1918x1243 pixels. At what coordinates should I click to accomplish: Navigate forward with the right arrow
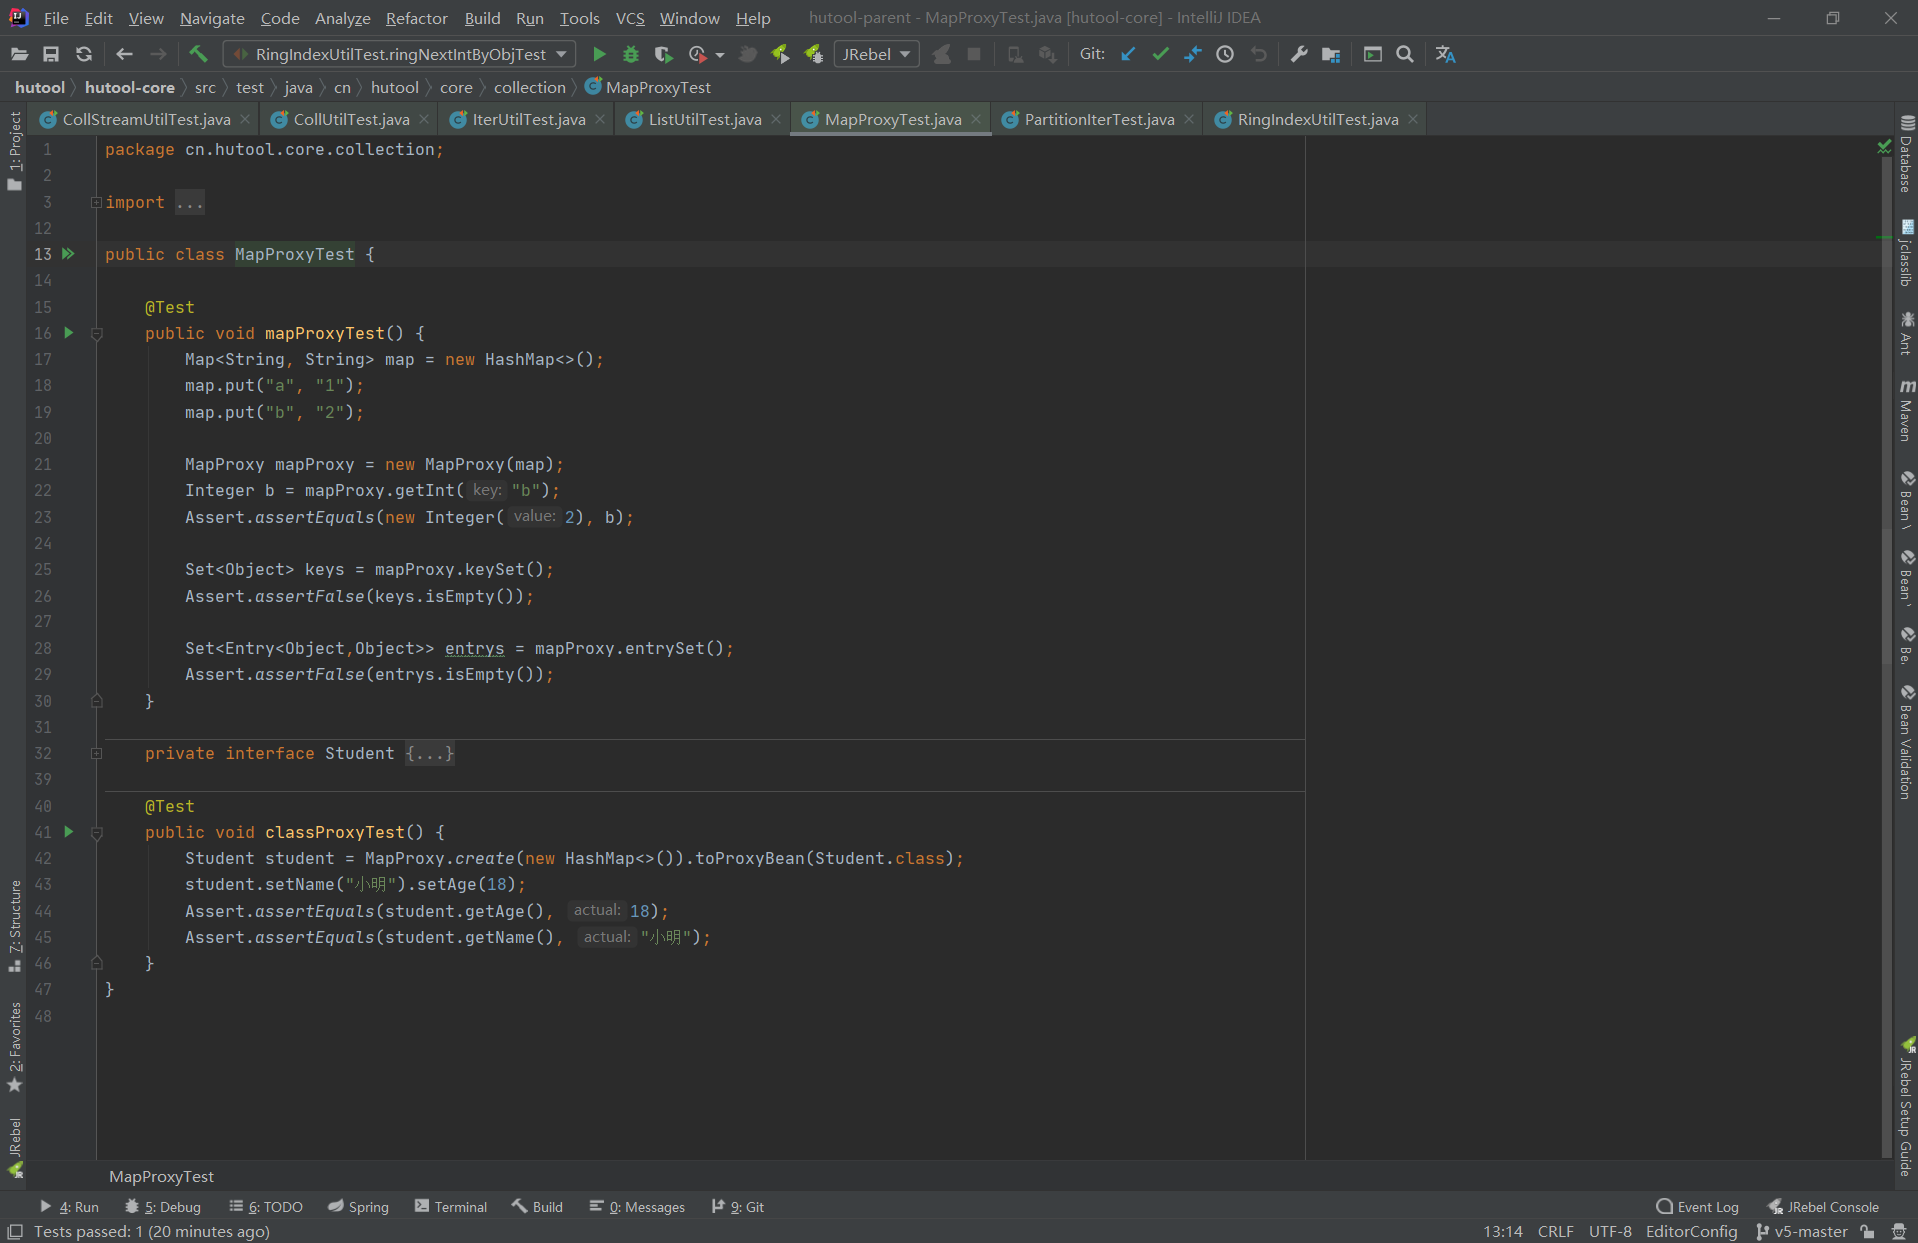[158, 54]
